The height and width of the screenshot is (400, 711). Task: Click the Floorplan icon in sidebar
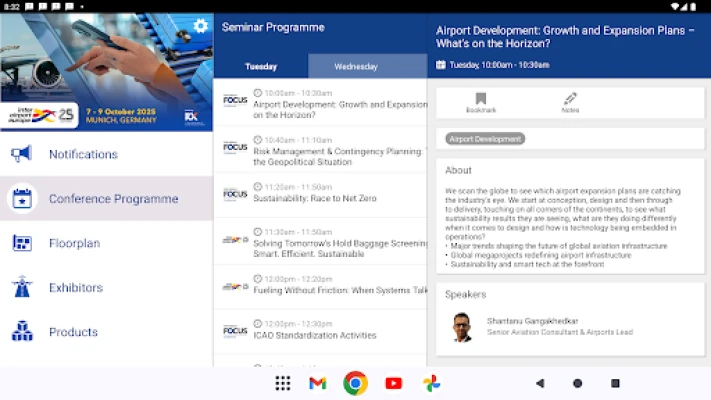point(22,243)
